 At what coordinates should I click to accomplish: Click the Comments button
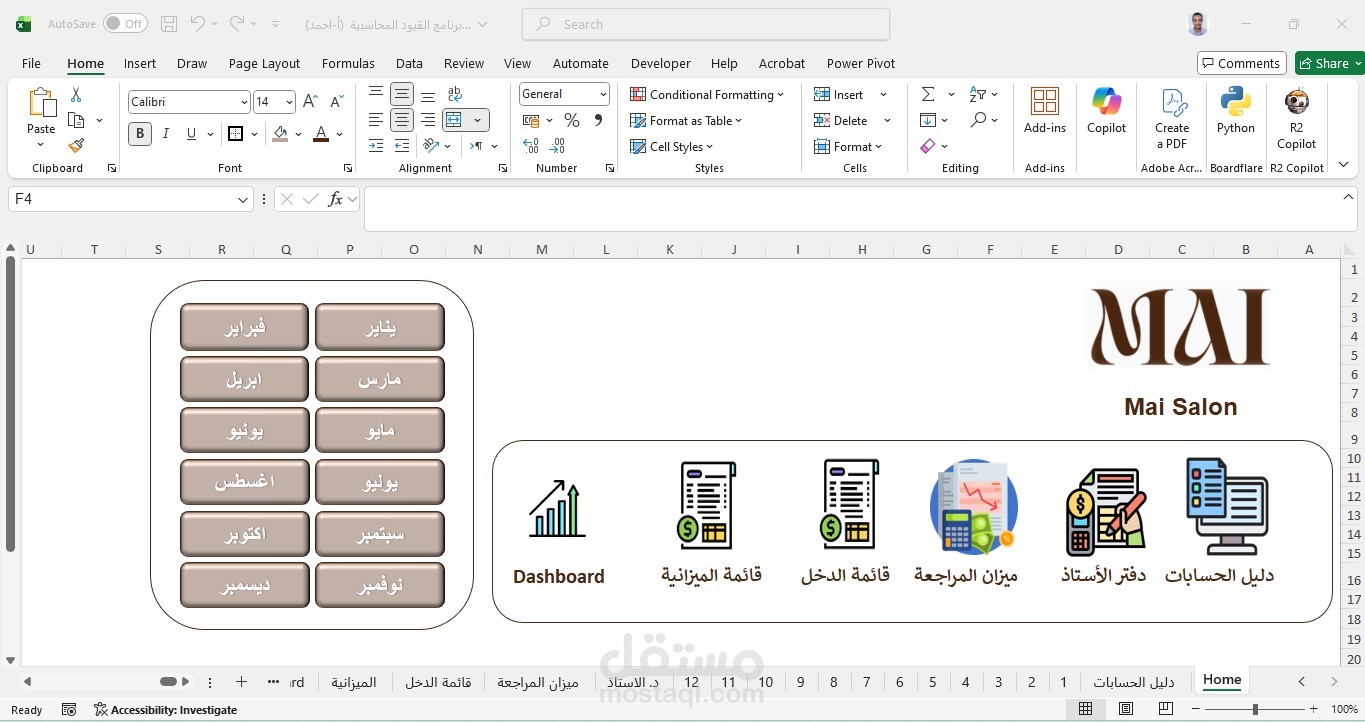(x=1241, y=63)
